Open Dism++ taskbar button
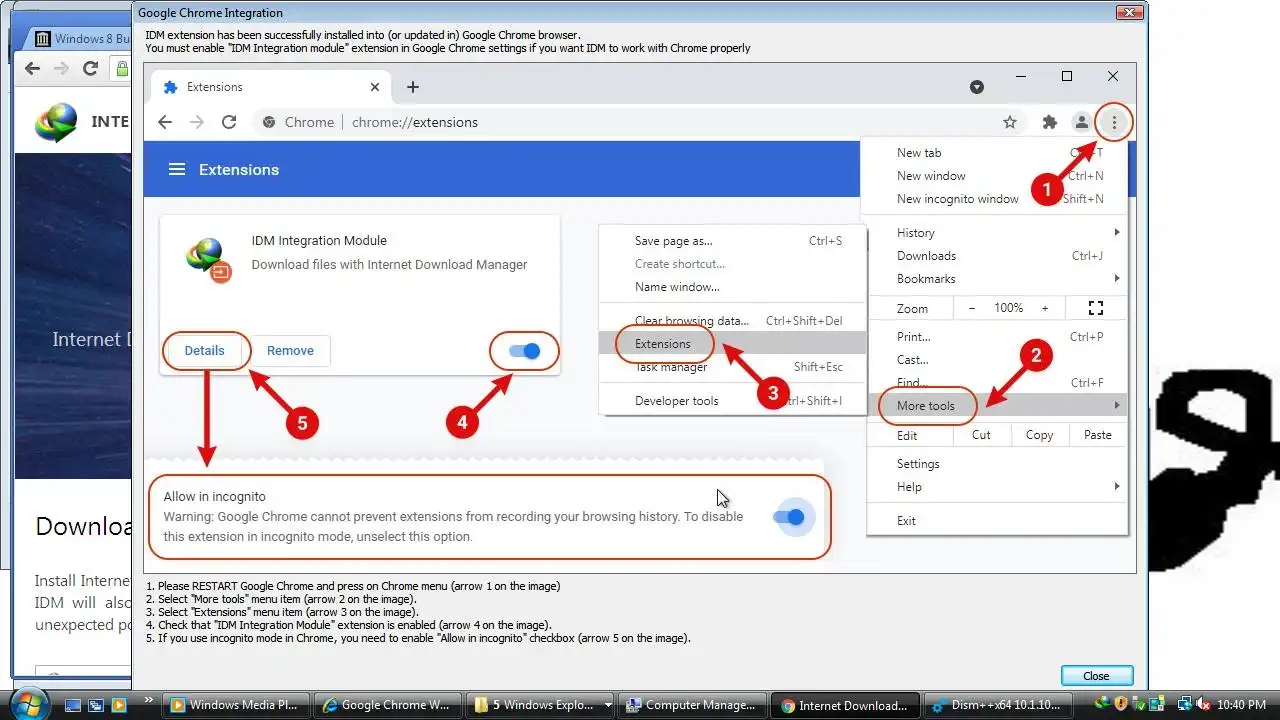1280x720 pixels. click(x=998, y=705)
